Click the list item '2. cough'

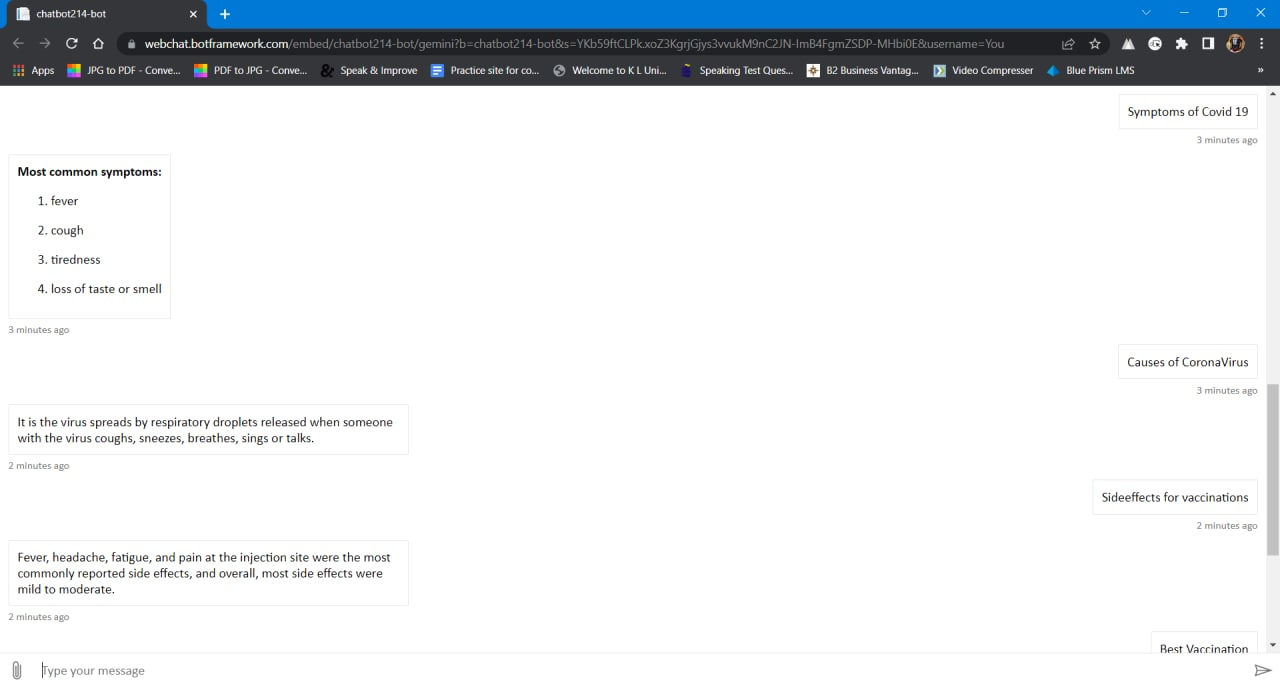pyautogui.click(x=61, y=230)
